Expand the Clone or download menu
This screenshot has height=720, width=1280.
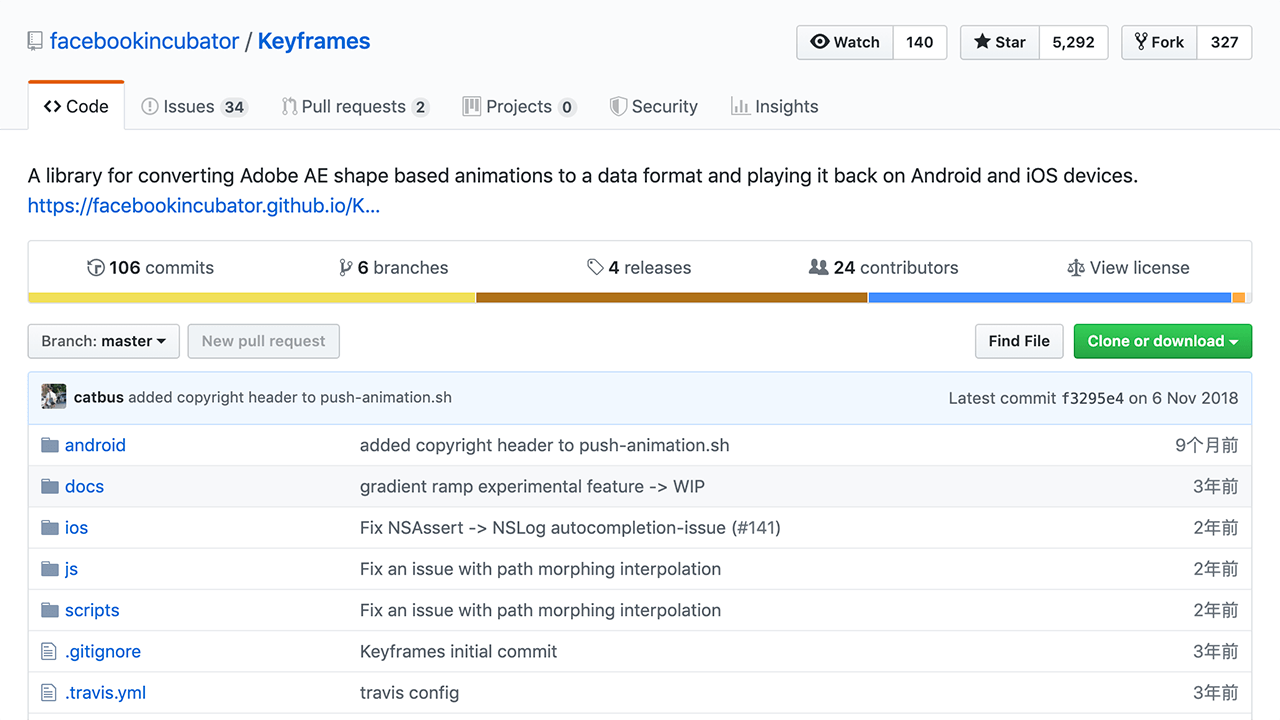tap(1162, 341)
